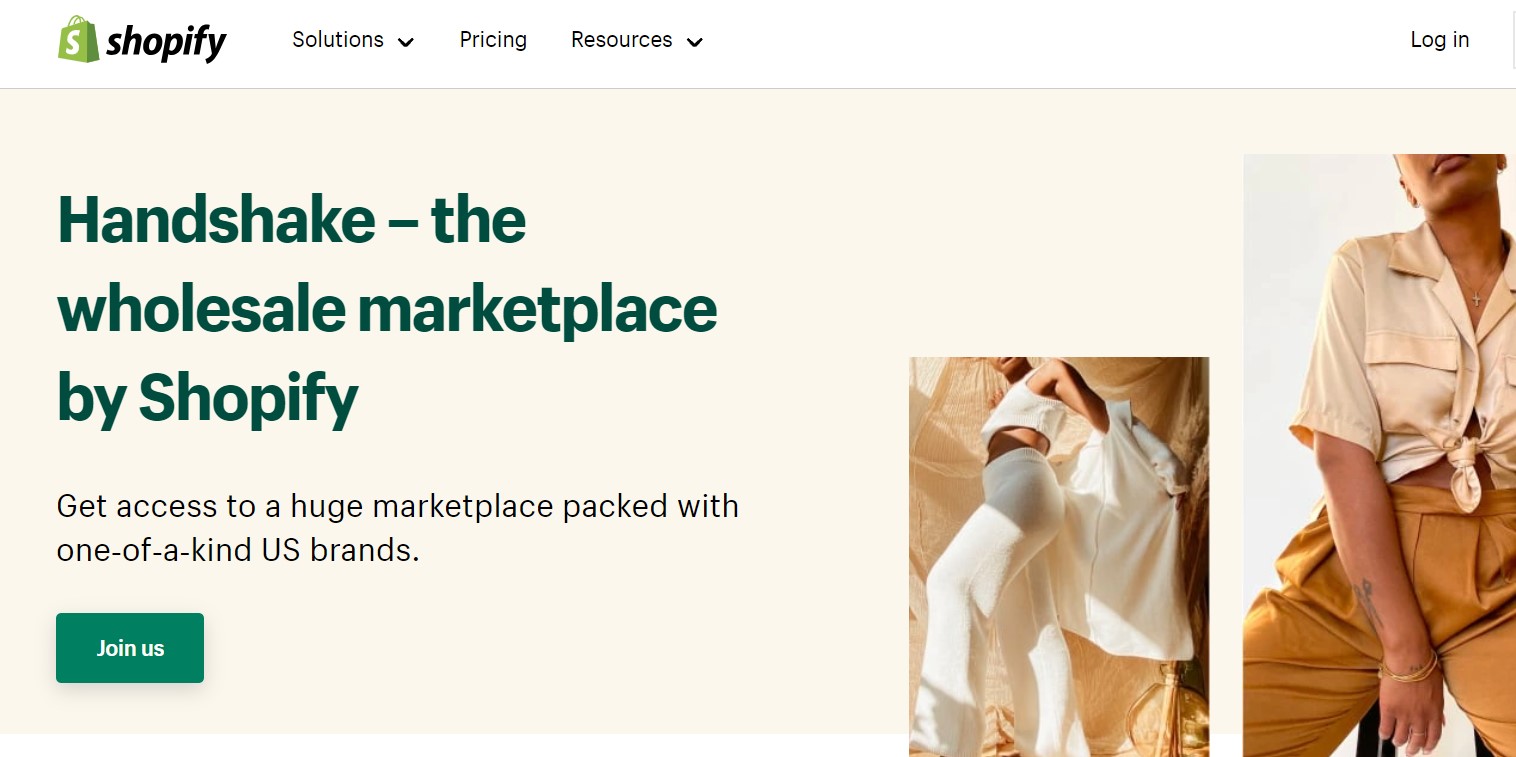Go to the Pricing page
The image size is (1516, 757).
click(x=493, y=40)
